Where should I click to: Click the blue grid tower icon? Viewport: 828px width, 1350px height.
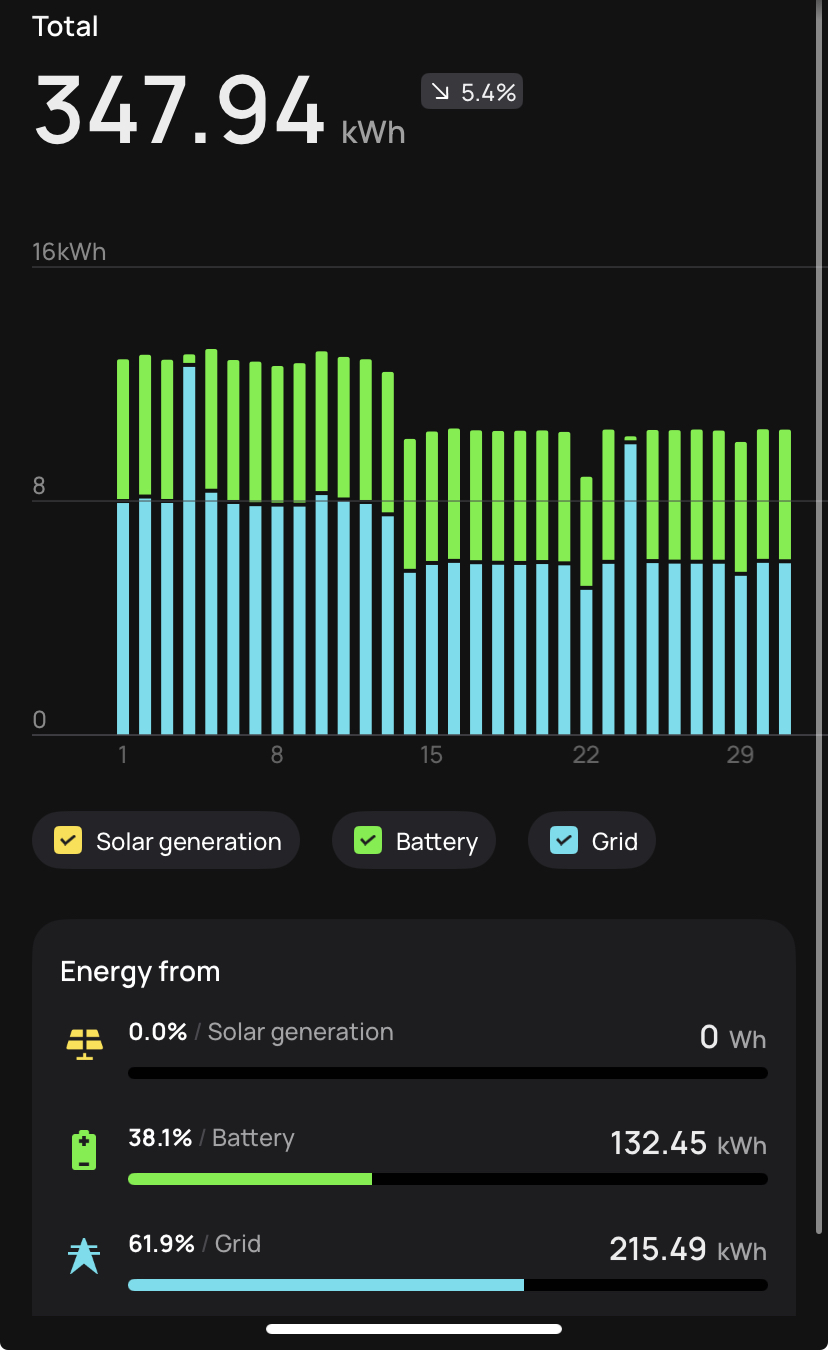tap(84, 1255)
